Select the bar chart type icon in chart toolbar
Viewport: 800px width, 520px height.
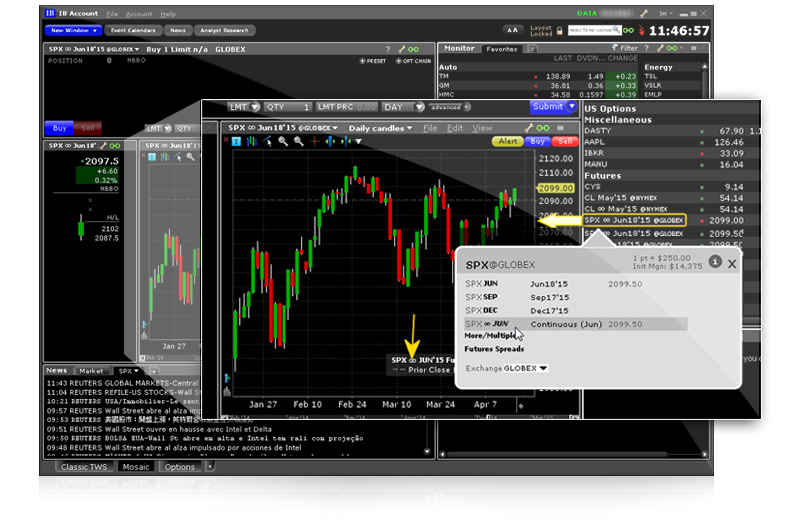click(252, 141)
